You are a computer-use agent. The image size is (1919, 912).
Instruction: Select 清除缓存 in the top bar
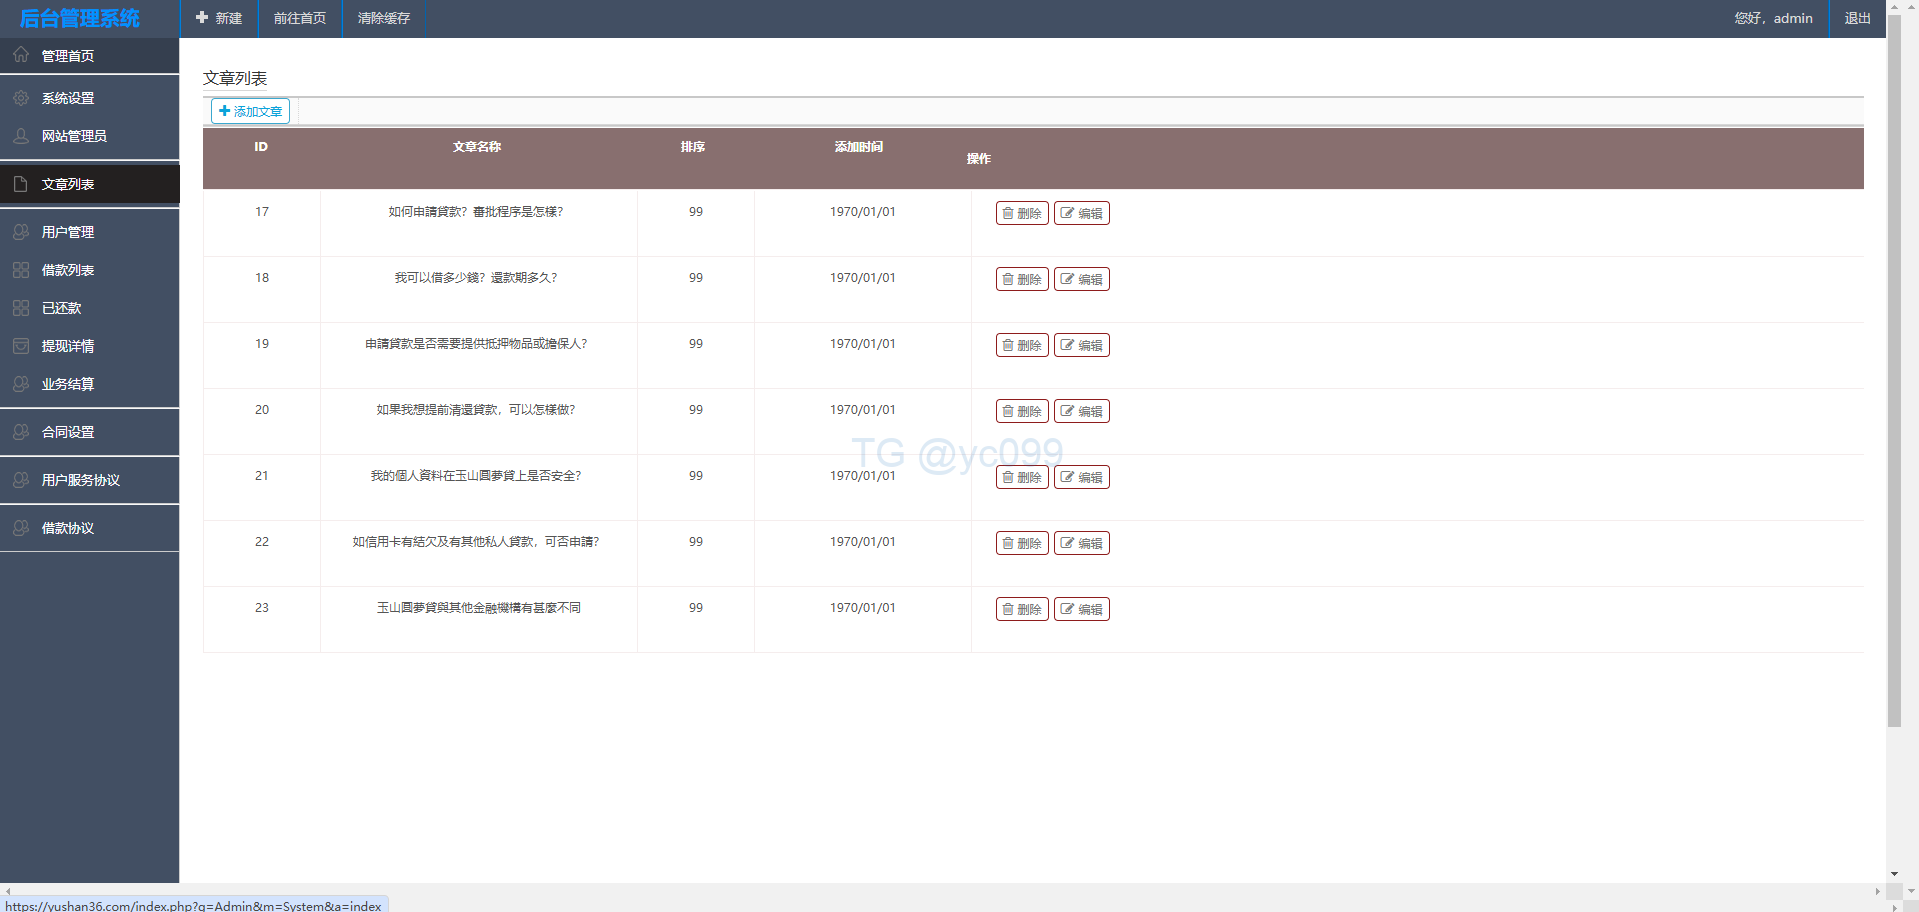pyautogui.click(x=384, y=18)
